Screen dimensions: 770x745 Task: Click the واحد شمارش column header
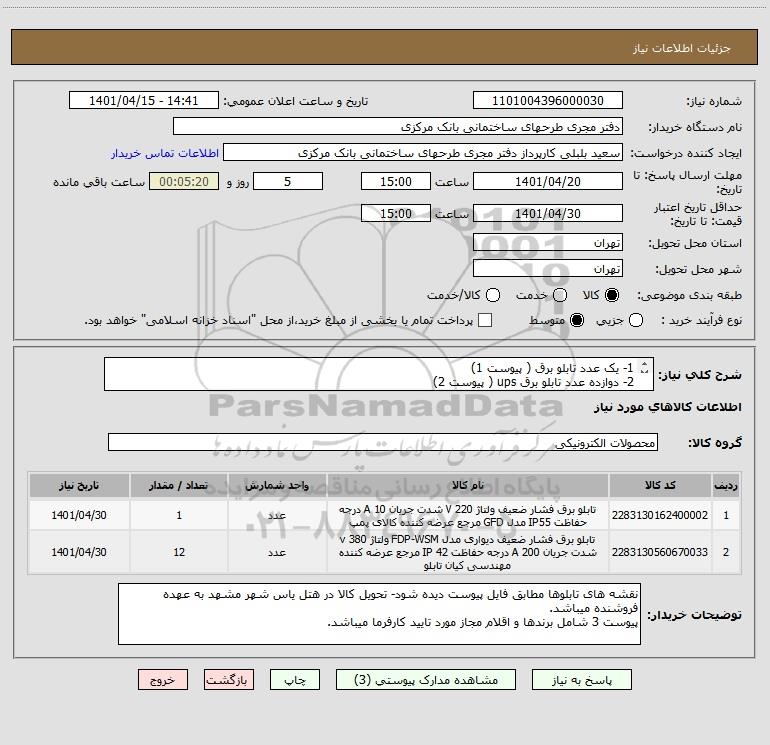click(277, 485)
